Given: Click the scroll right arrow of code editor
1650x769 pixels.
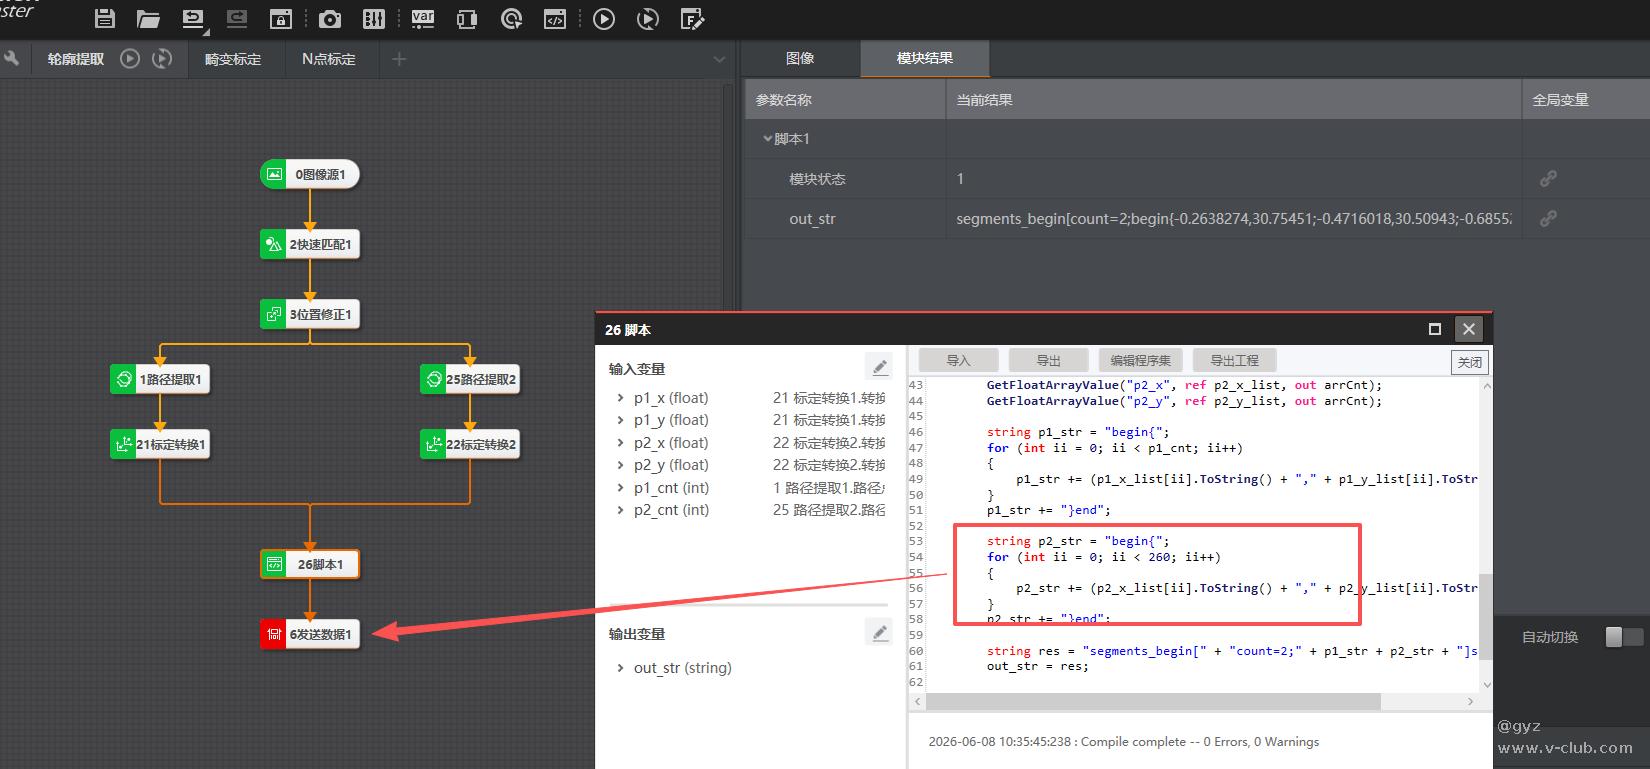Looking at the screenshot, I should 1470,702.
